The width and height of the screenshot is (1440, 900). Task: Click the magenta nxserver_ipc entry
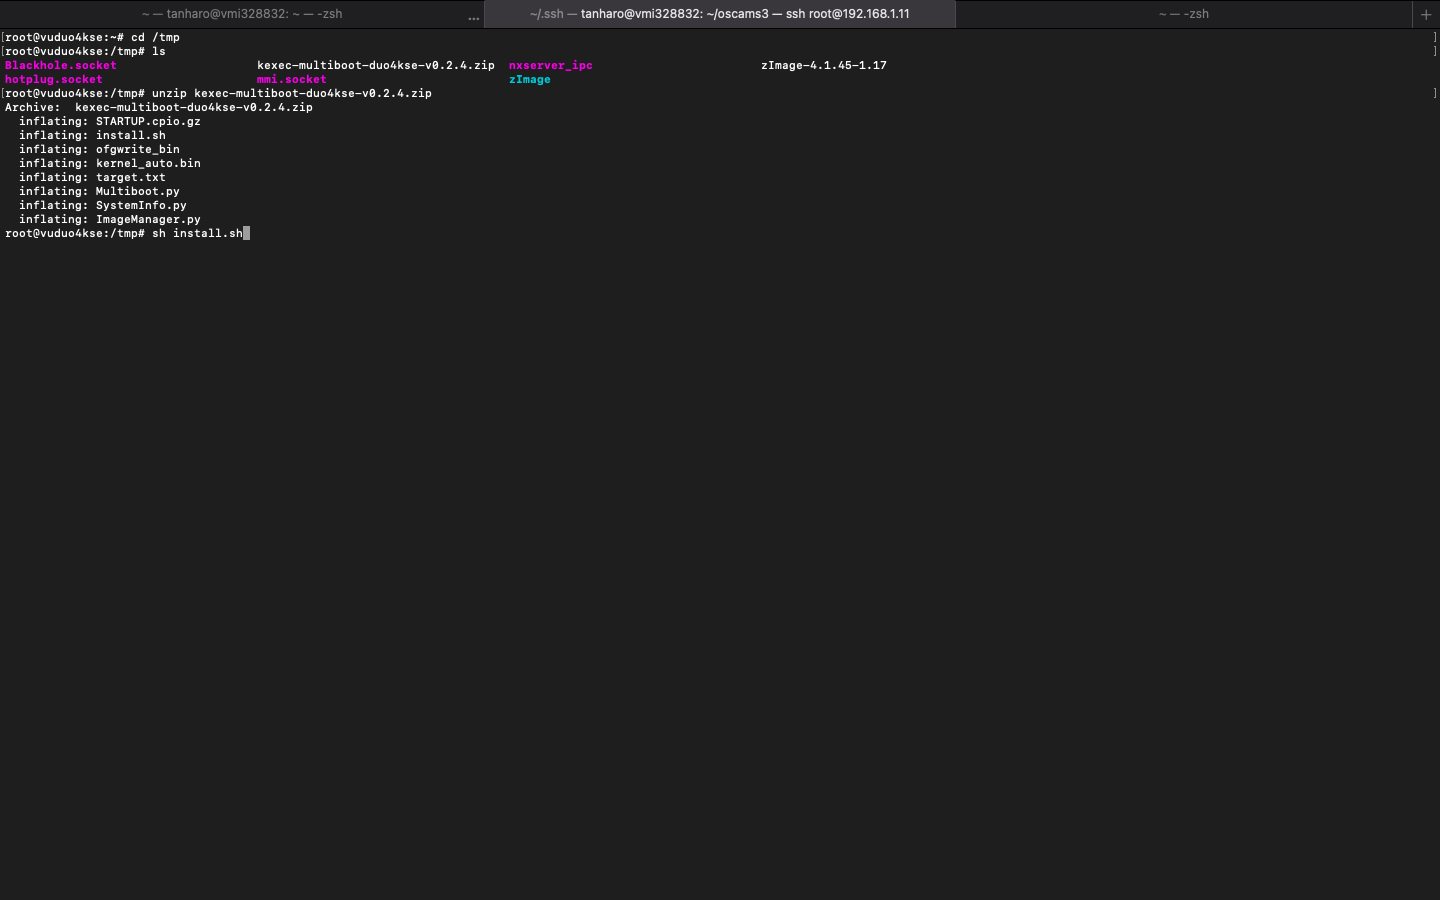(550, 65)
